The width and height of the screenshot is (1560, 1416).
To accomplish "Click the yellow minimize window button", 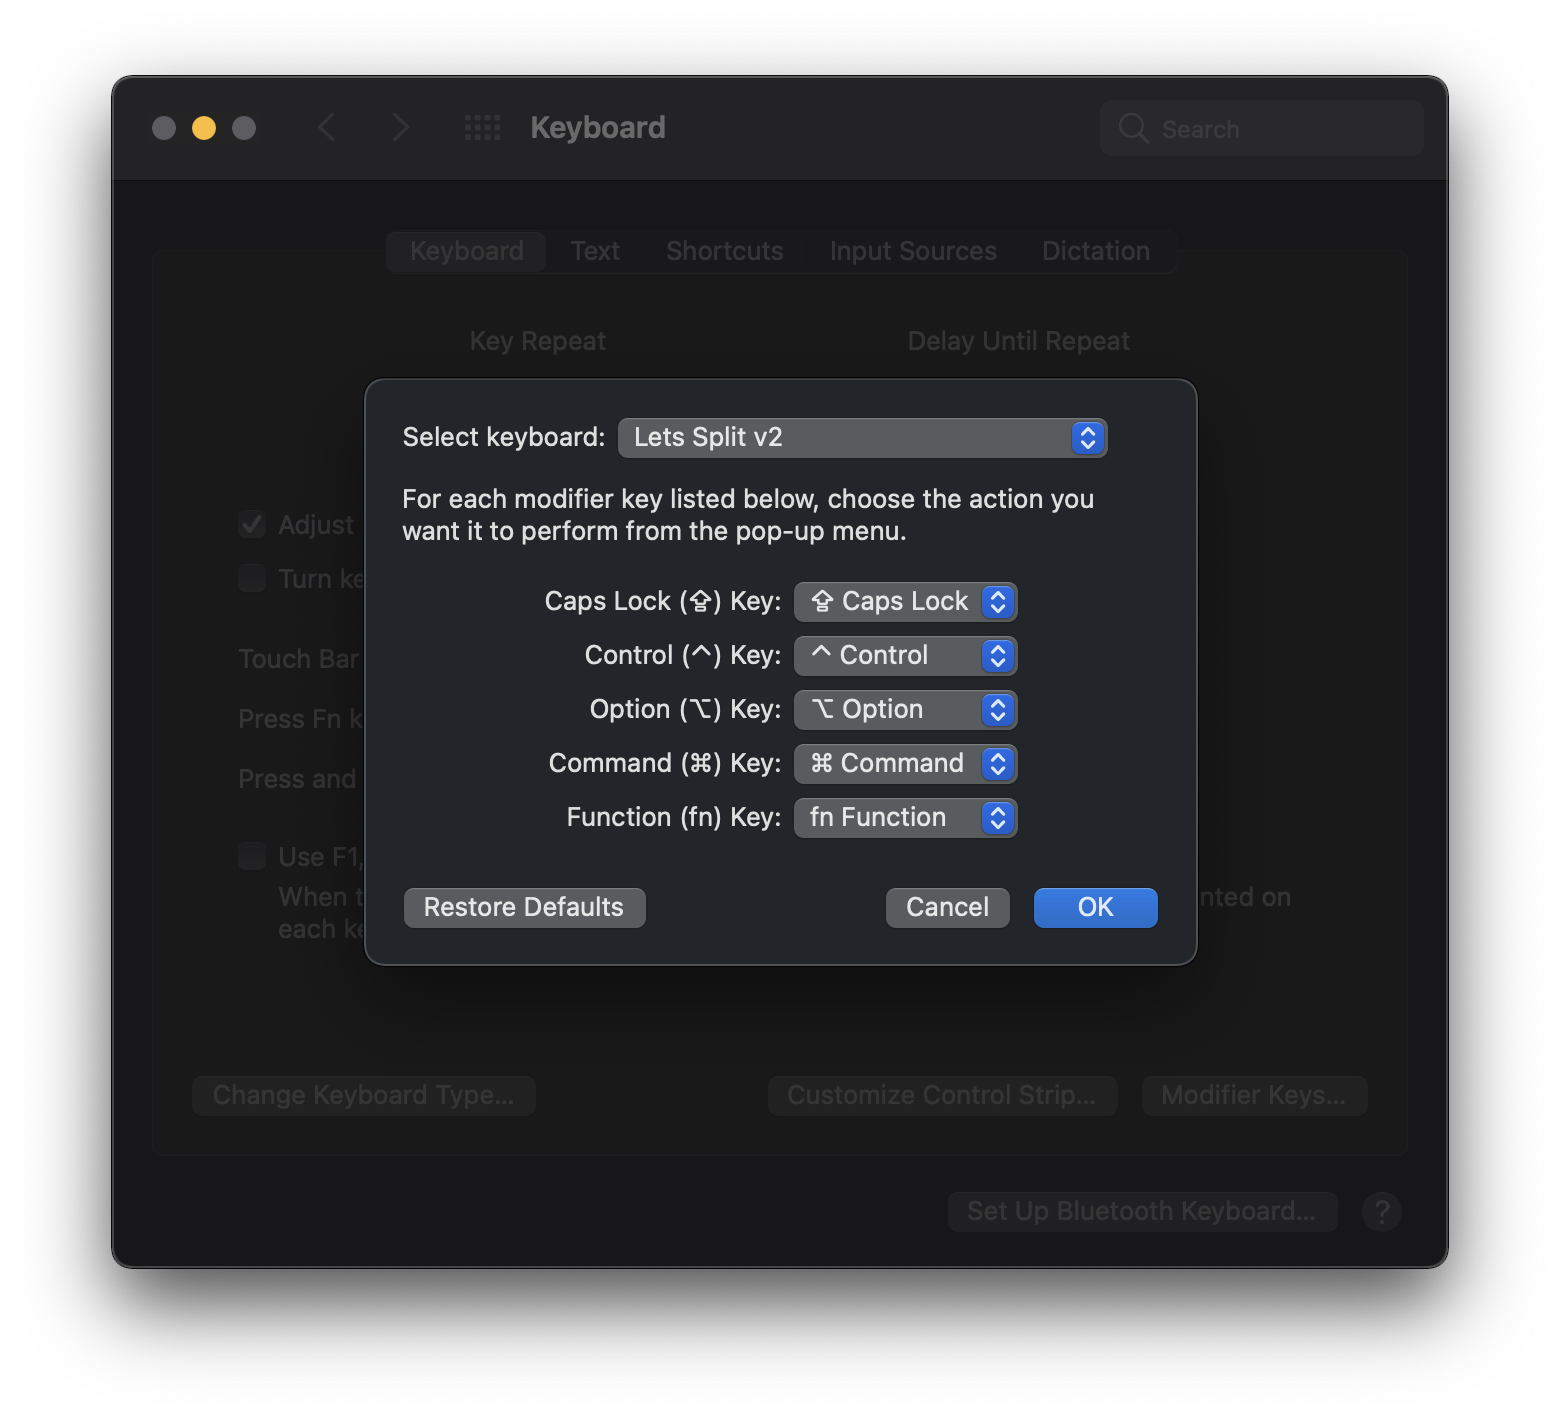I will [204, 128].
